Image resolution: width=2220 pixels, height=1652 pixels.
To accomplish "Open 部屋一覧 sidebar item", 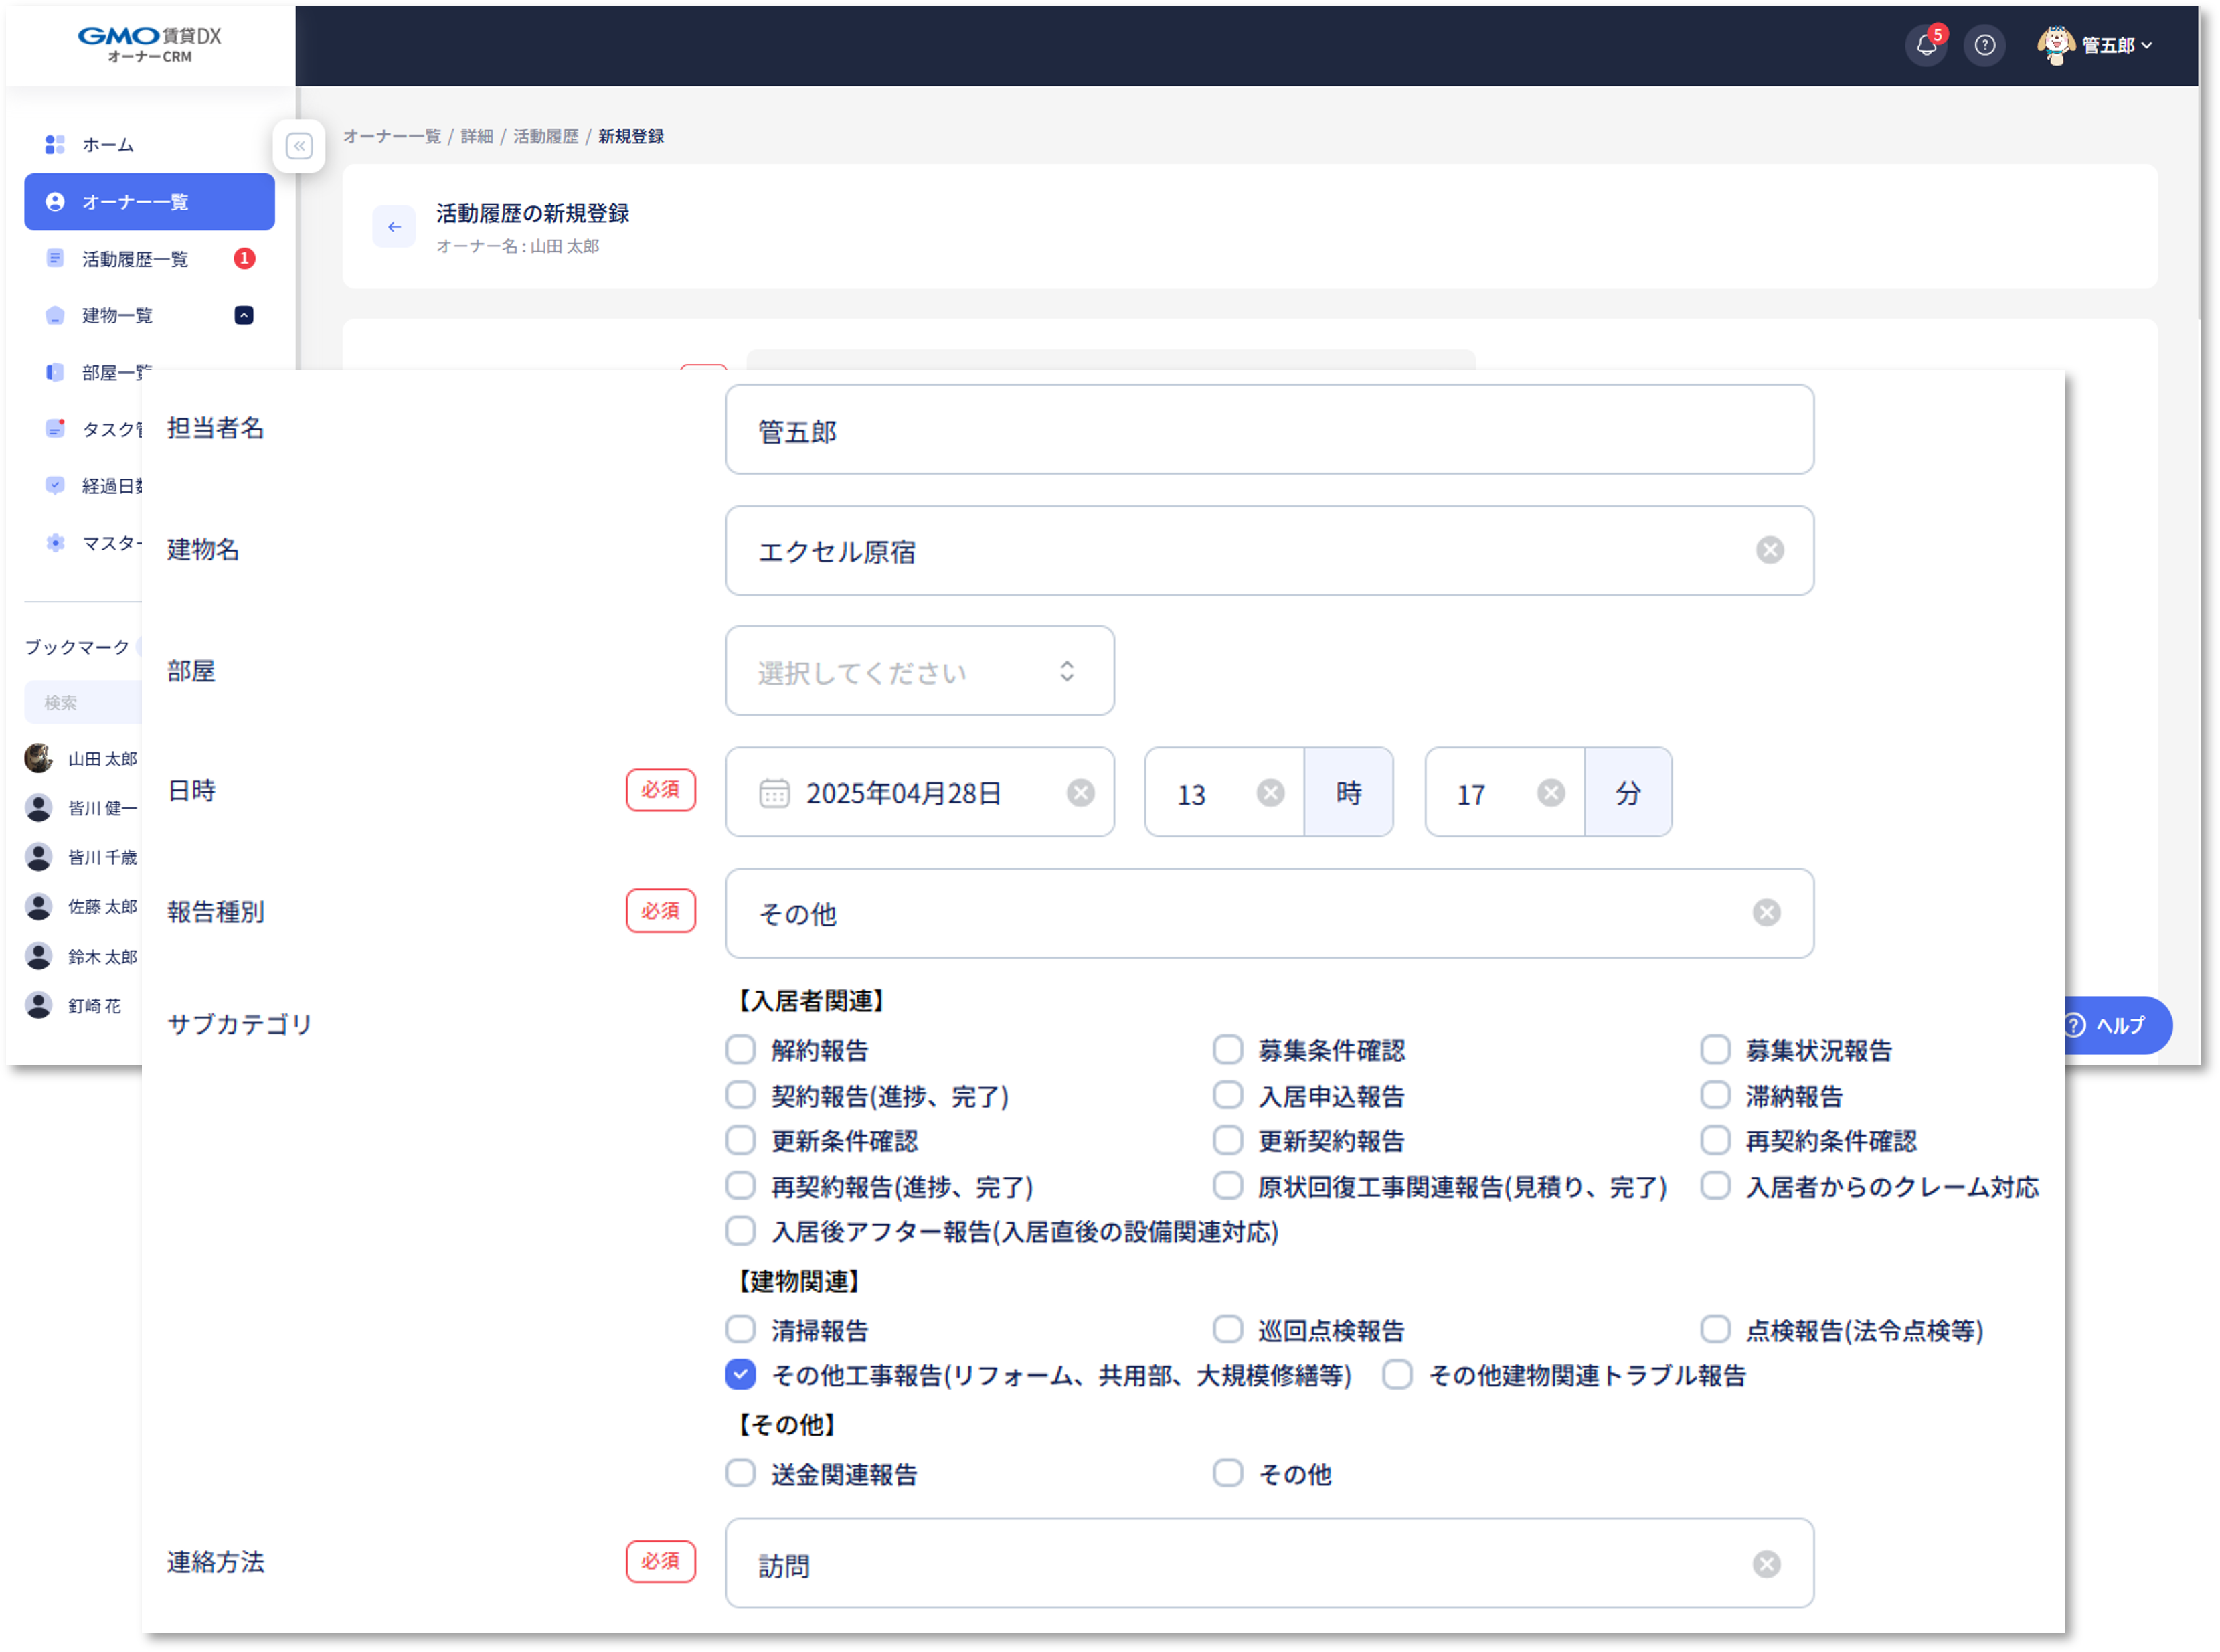I will 97,373.
